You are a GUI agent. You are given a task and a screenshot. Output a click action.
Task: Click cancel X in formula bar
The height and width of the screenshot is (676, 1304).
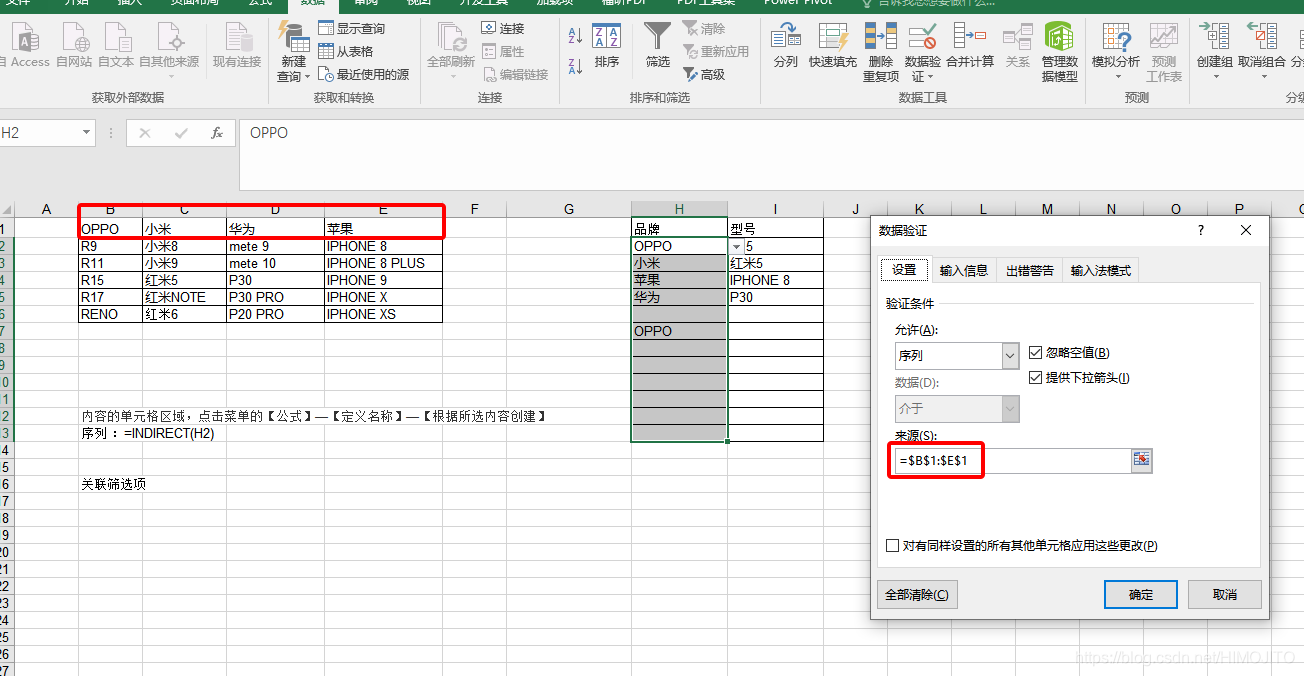pos(146,133)
